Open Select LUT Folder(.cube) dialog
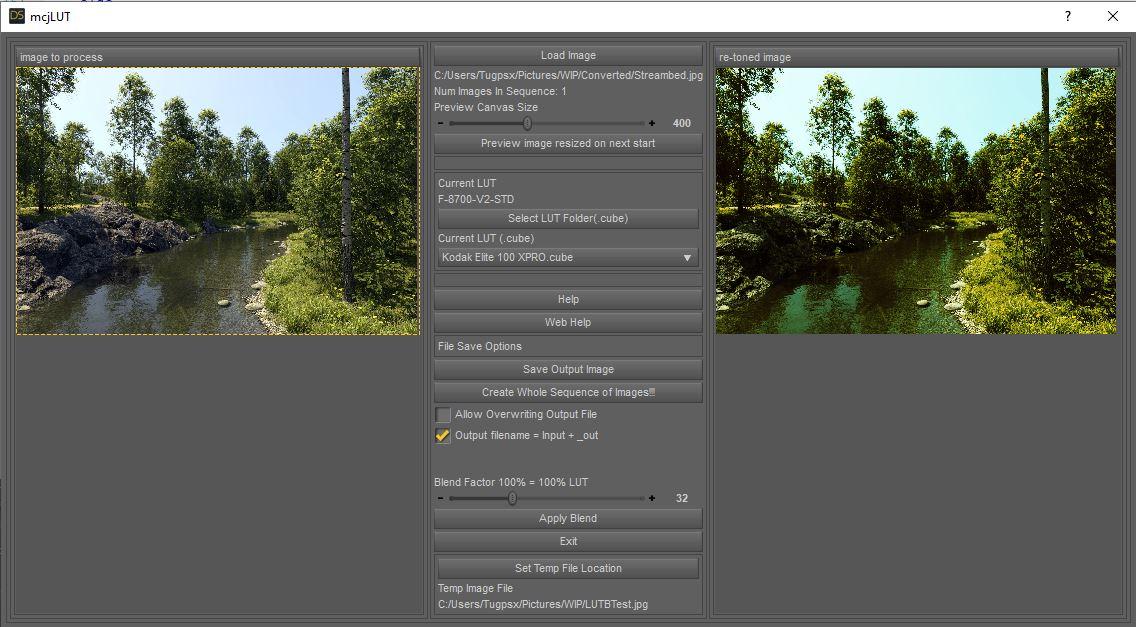The width and height of the screenshot is (1136, 627). [x=568, y=218]
